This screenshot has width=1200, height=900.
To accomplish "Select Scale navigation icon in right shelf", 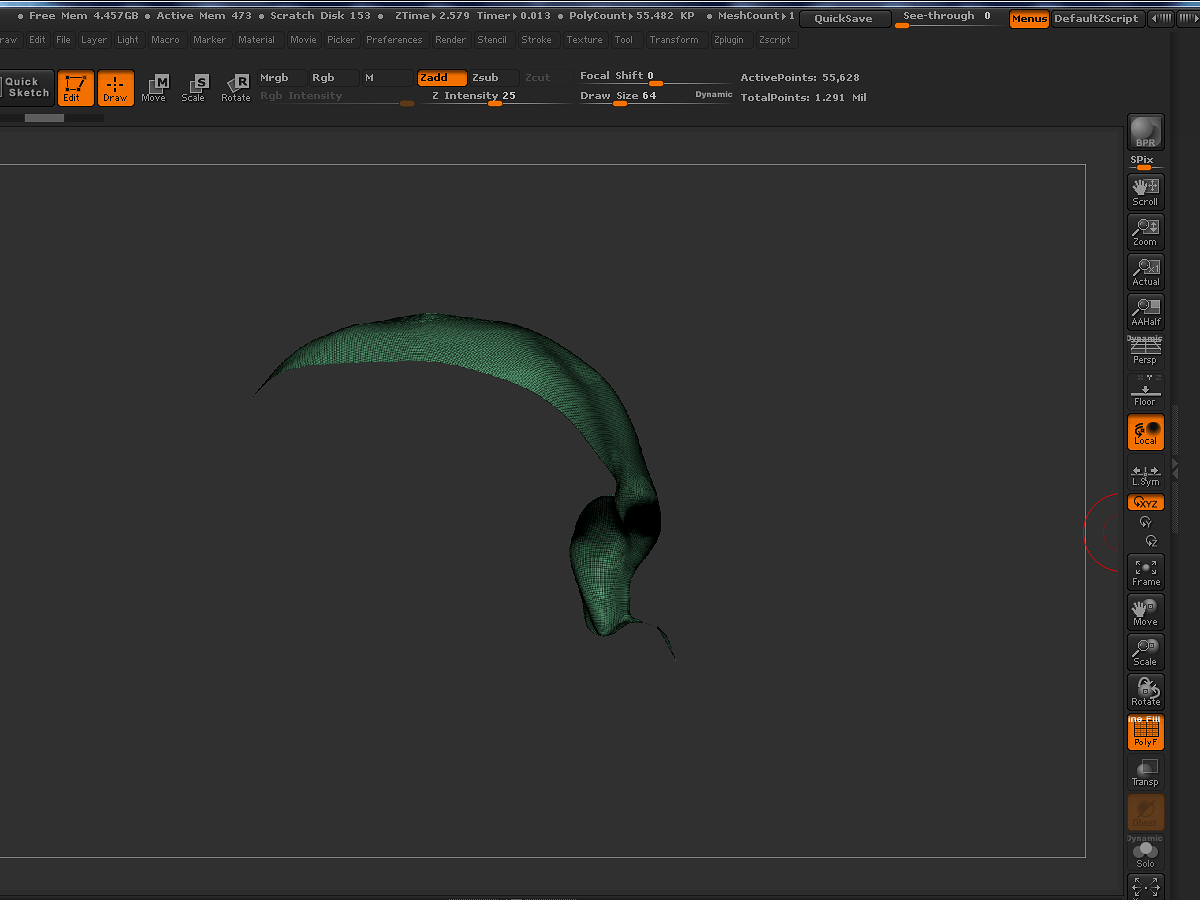I will [x=1145, y=652].
